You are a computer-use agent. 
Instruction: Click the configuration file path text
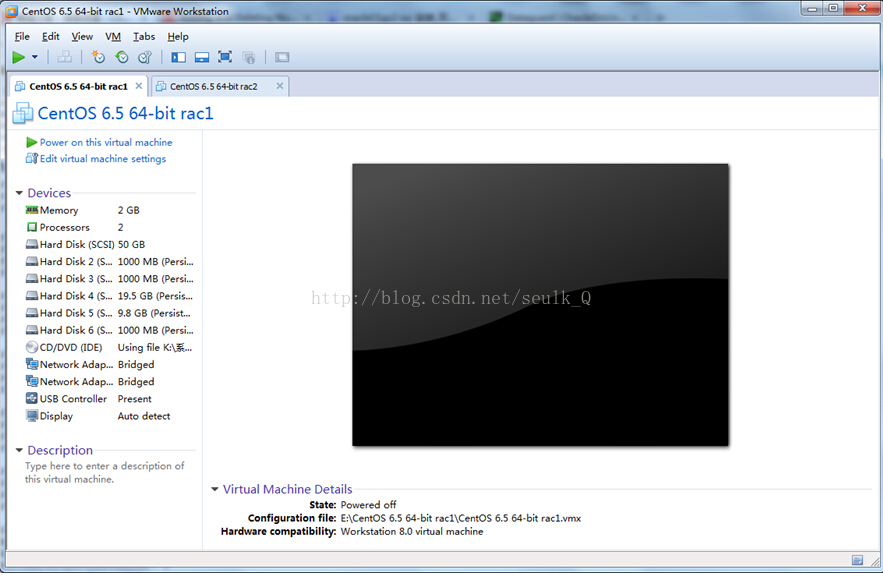[x=461, y=519]
